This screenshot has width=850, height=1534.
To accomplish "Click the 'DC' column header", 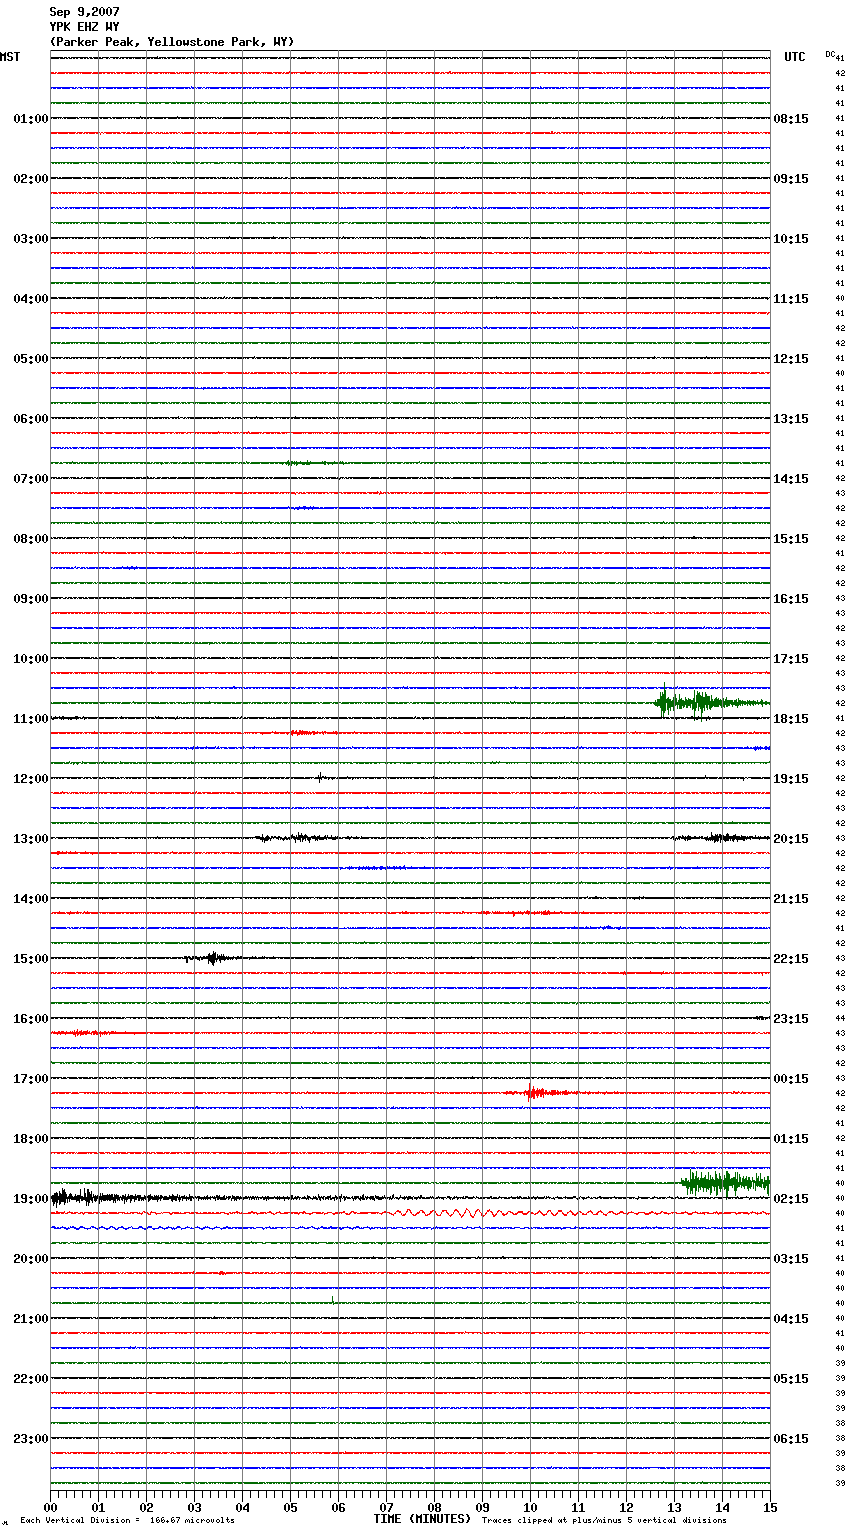I will (829, 54).
